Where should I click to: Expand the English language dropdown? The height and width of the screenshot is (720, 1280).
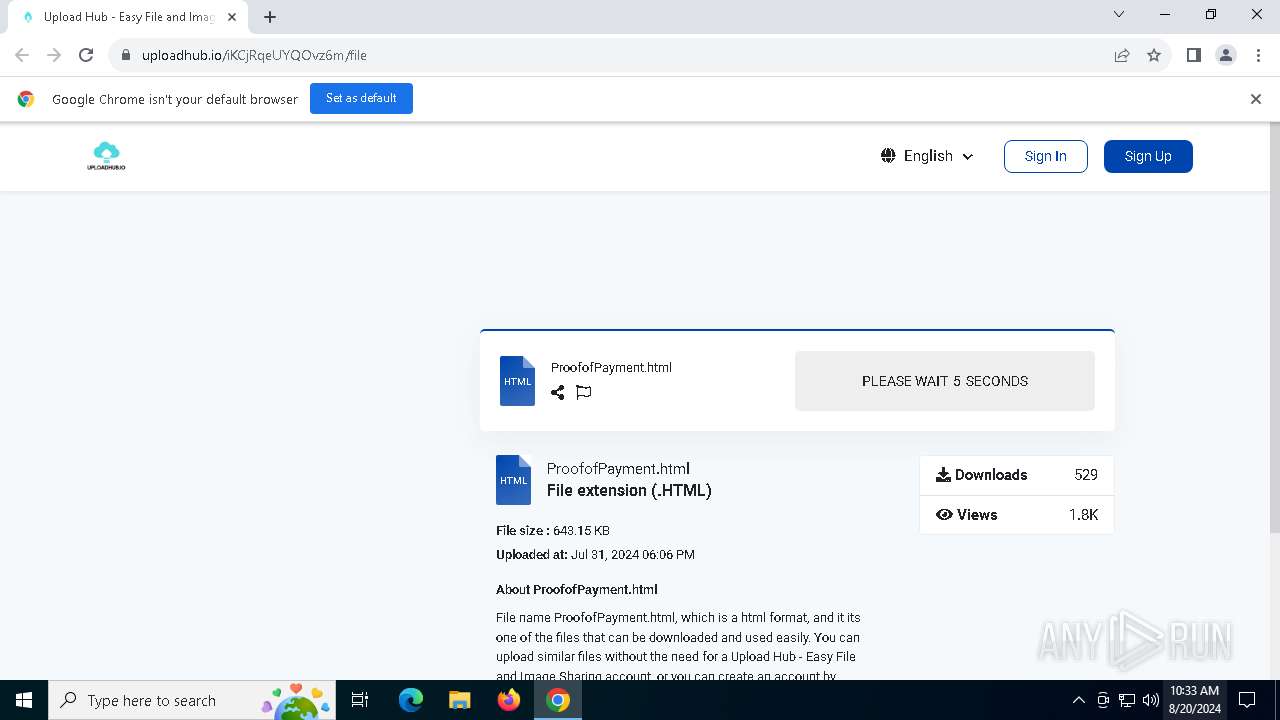927,156
